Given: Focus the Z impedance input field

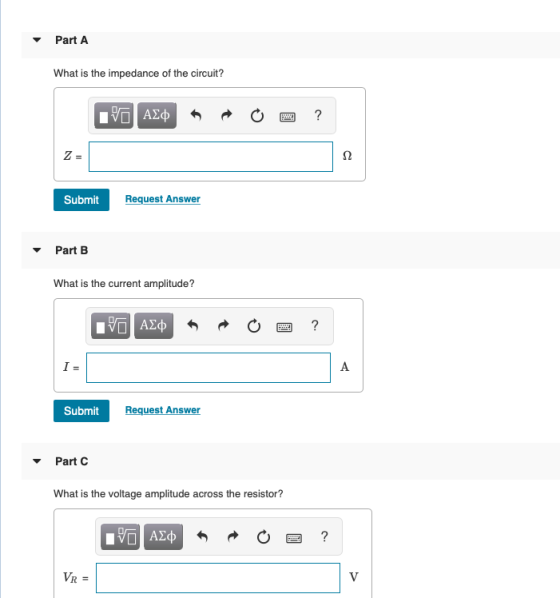Looking at the screenshot, I should pos(211,156).
